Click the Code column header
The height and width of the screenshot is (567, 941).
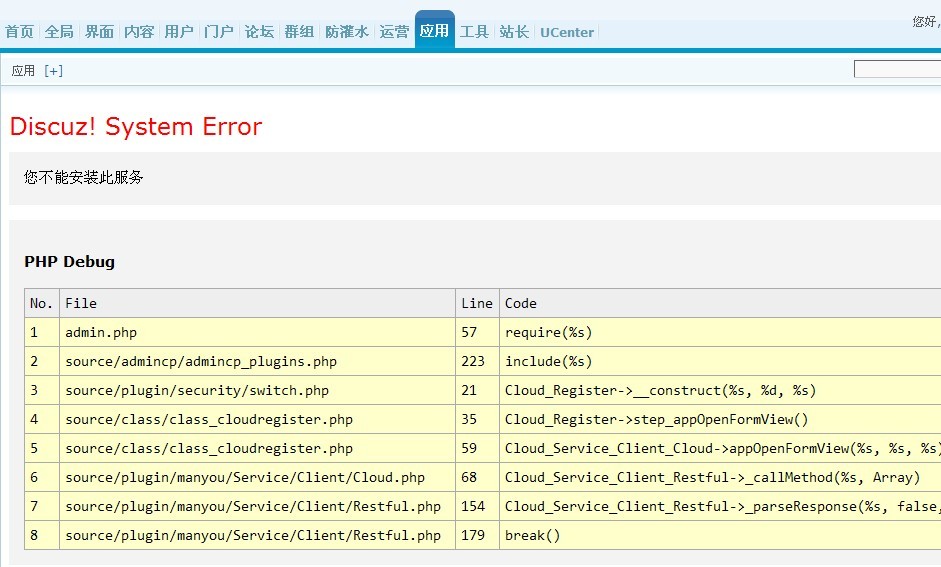pos(720,303)
